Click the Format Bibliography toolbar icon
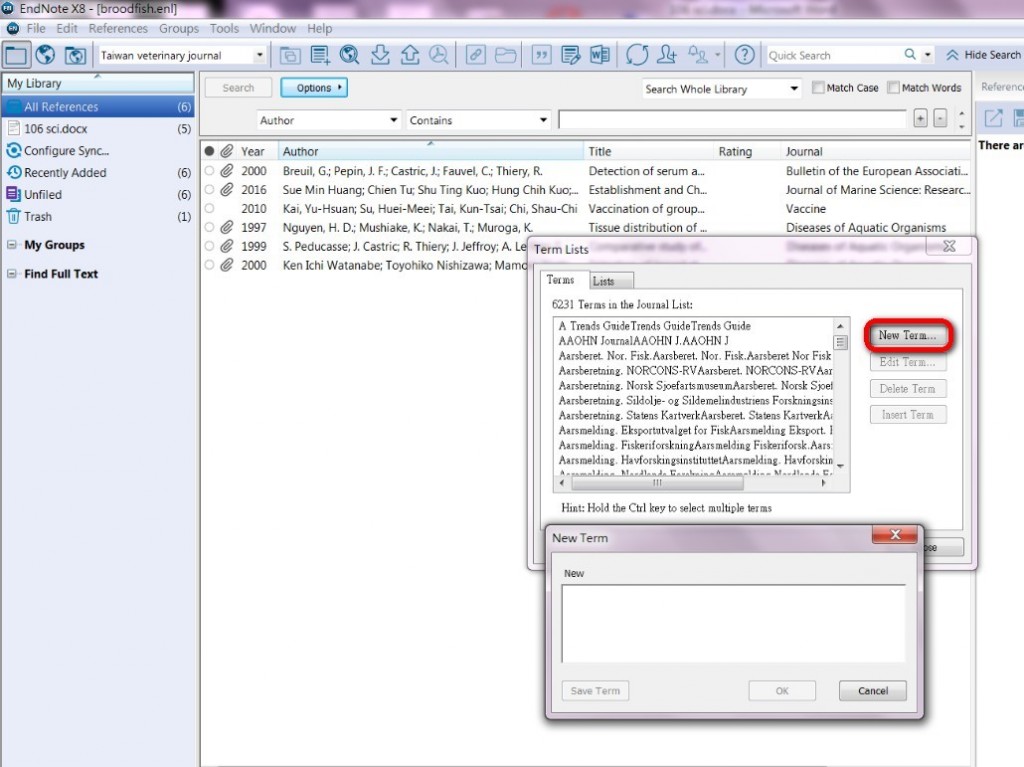Image resolution: width=1024 pixels, height=767 pixels. pos(570,55)
